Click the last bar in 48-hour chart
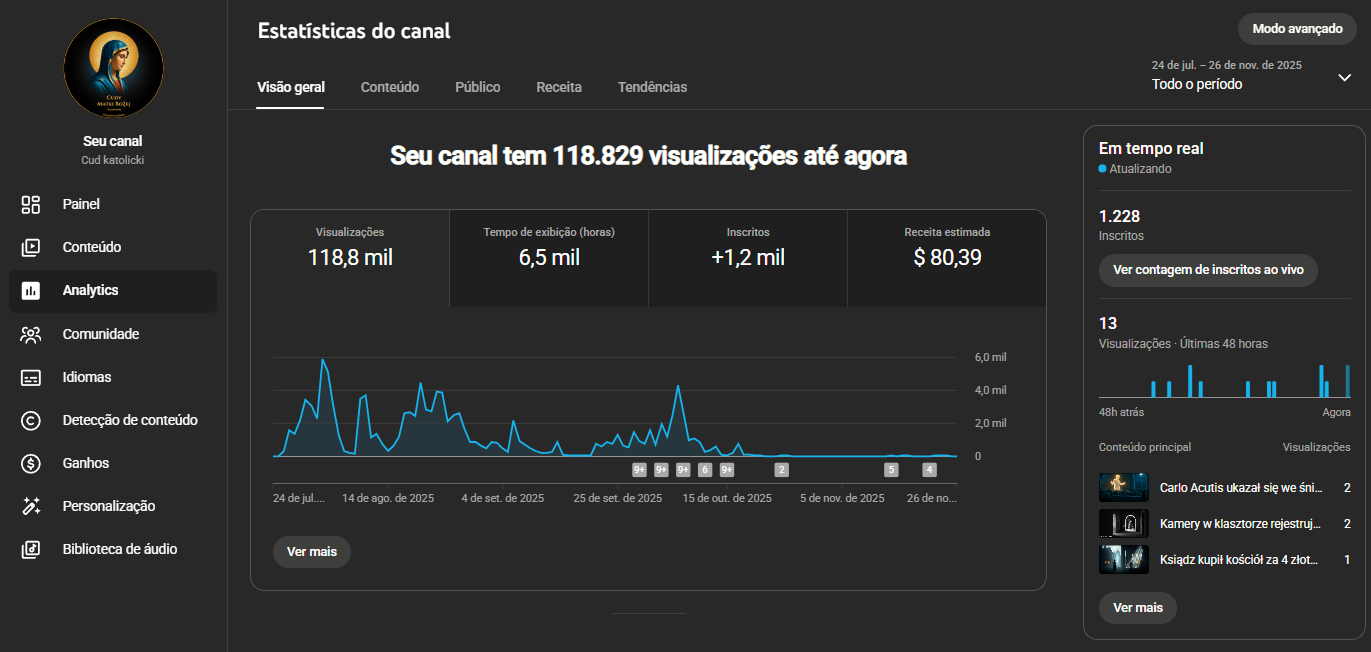This screenshot has height=652, width=1371. (x=1348, y=381)
